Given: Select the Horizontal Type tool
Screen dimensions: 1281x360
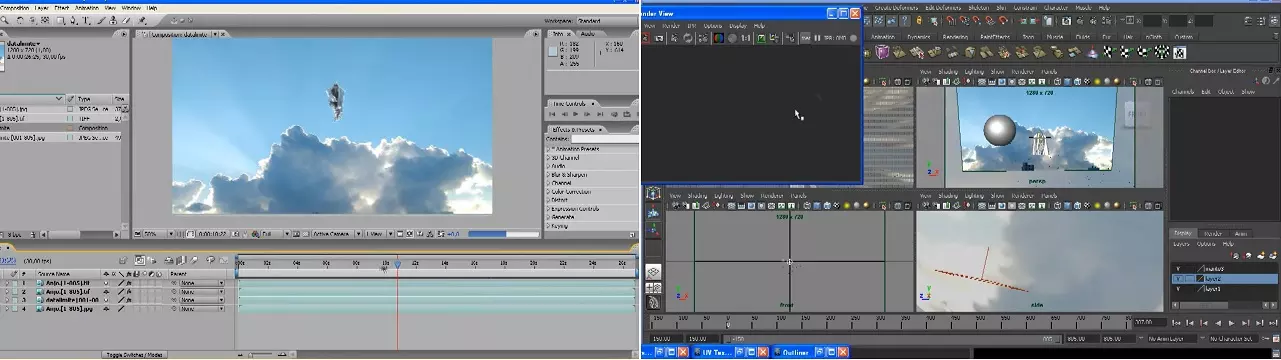Looking at the screenshot, I should (86, 20).
